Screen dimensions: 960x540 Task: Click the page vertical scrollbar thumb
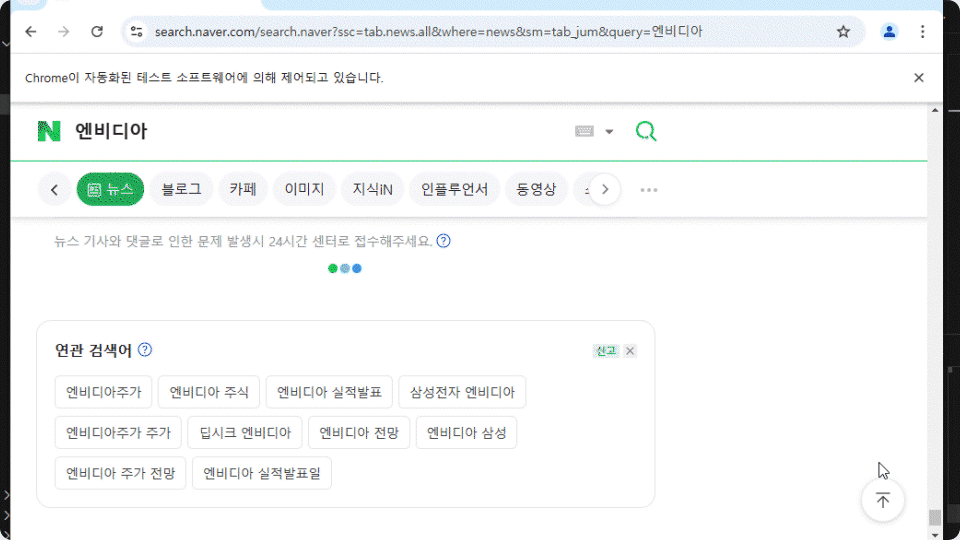(x=934, y=517)
